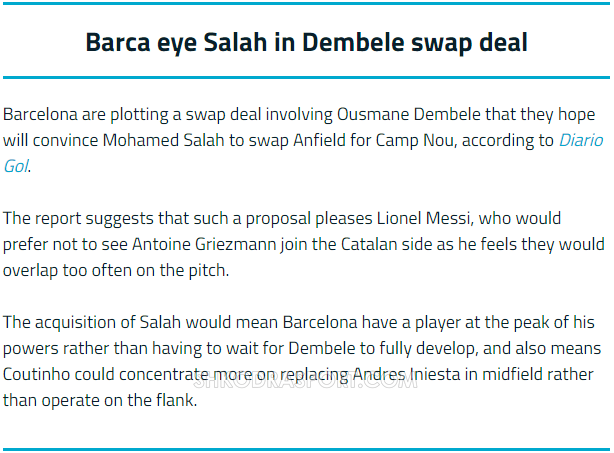Click 'The report suggests' at second paragraph start

coord(78,218)
